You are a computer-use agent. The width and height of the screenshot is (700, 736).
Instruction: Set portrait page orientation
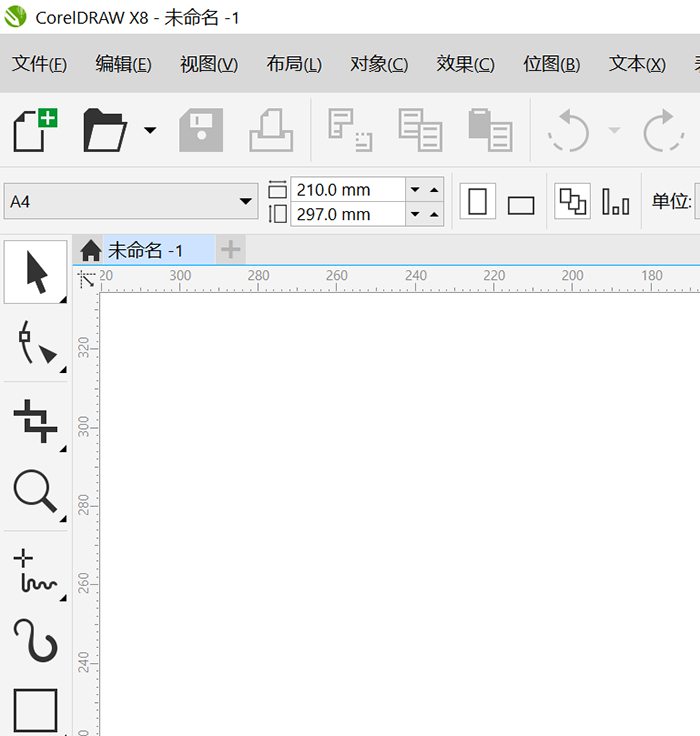point(477,201)
